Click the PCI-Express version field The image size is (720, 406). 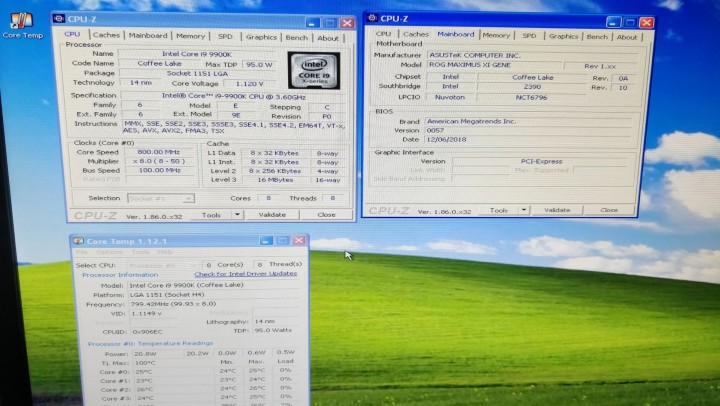coord(541,161)
